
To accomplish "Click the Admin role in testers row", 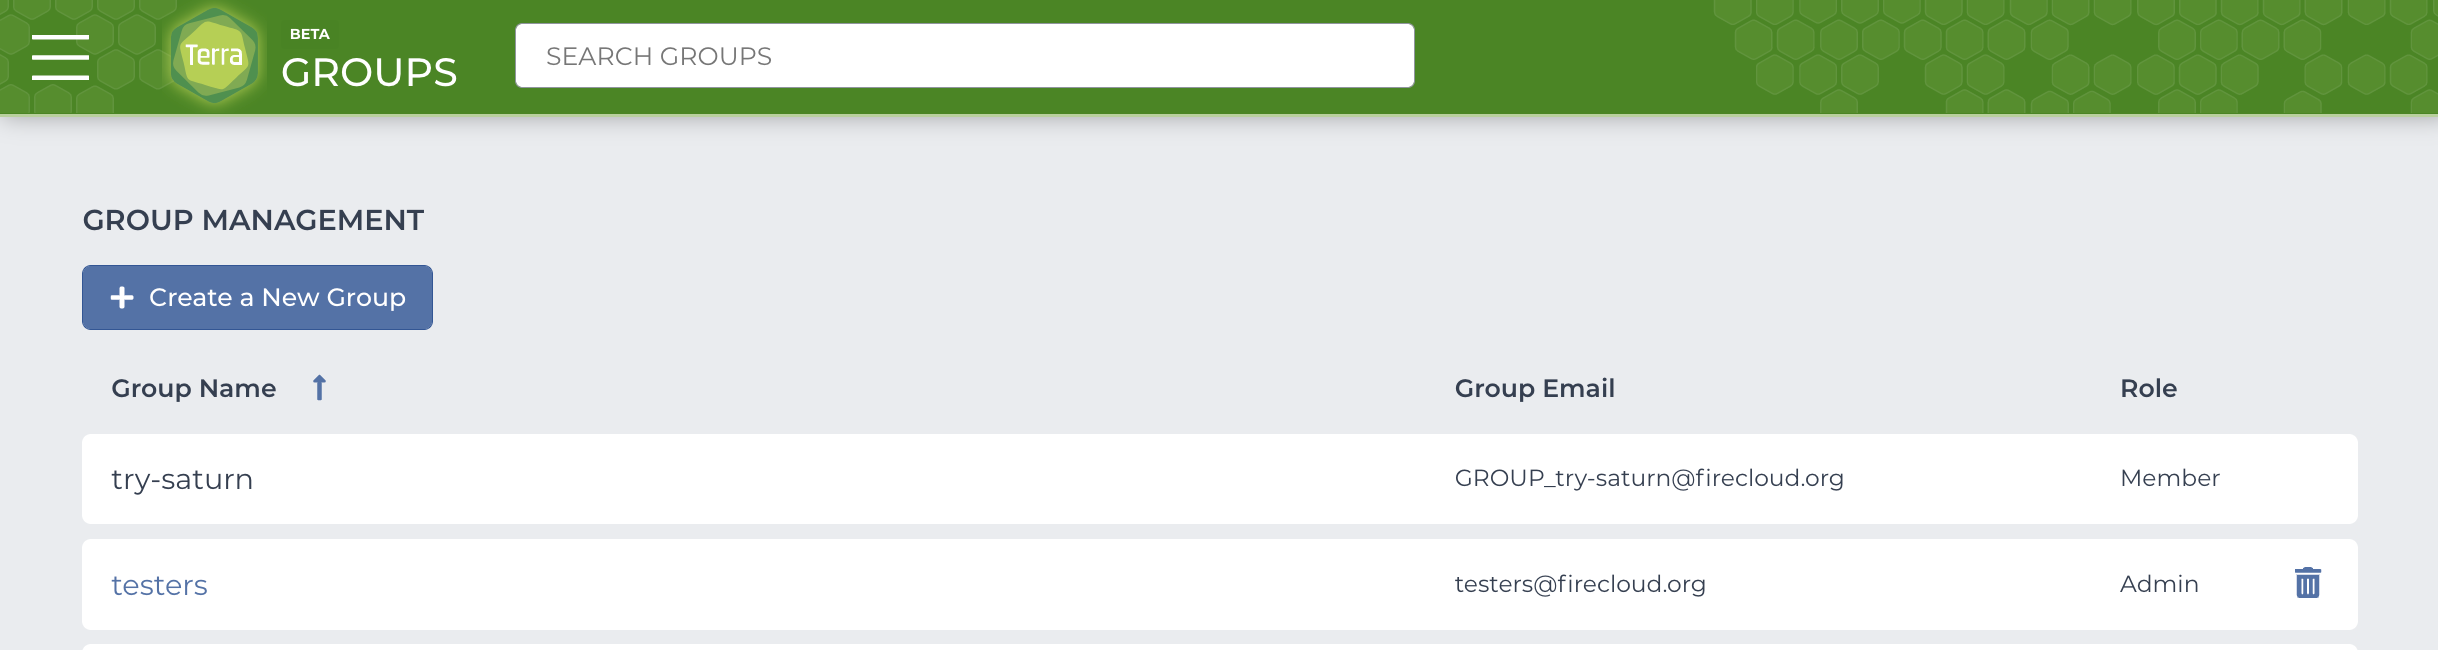I will [x=2159, y=584].
